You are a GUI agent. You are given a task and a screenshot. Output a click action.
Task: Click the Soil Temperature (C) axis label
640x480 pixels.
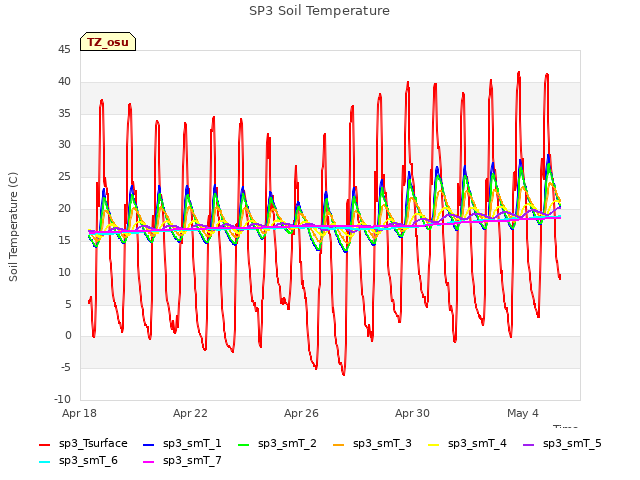tap(13, 227)
